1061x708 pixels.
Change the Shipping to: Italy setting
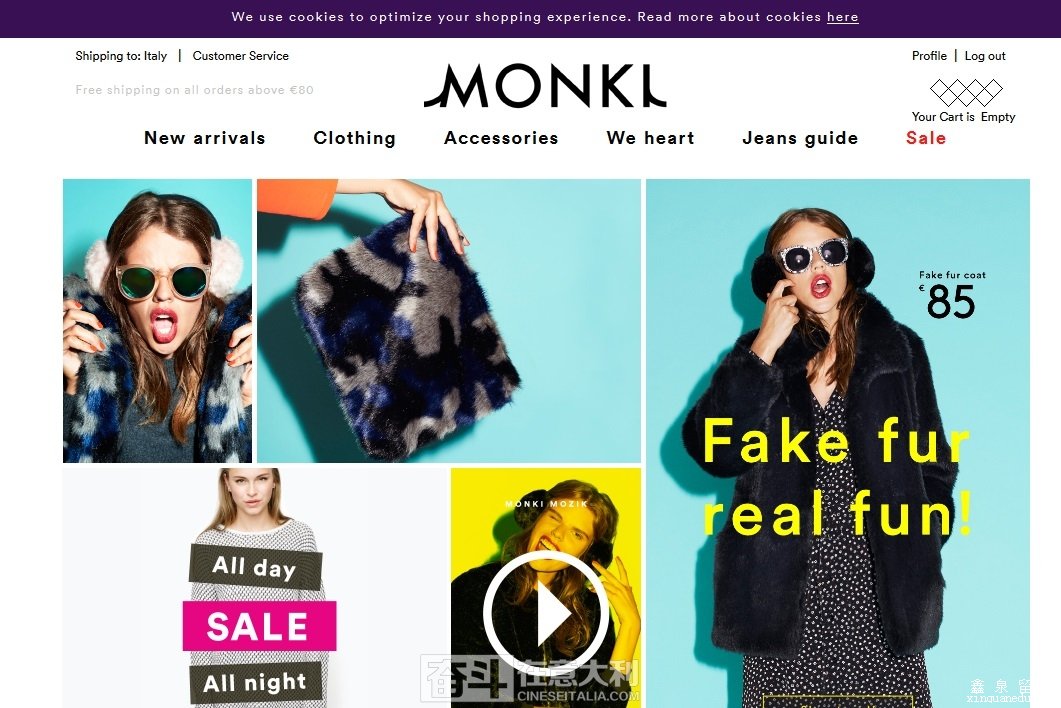121,56
